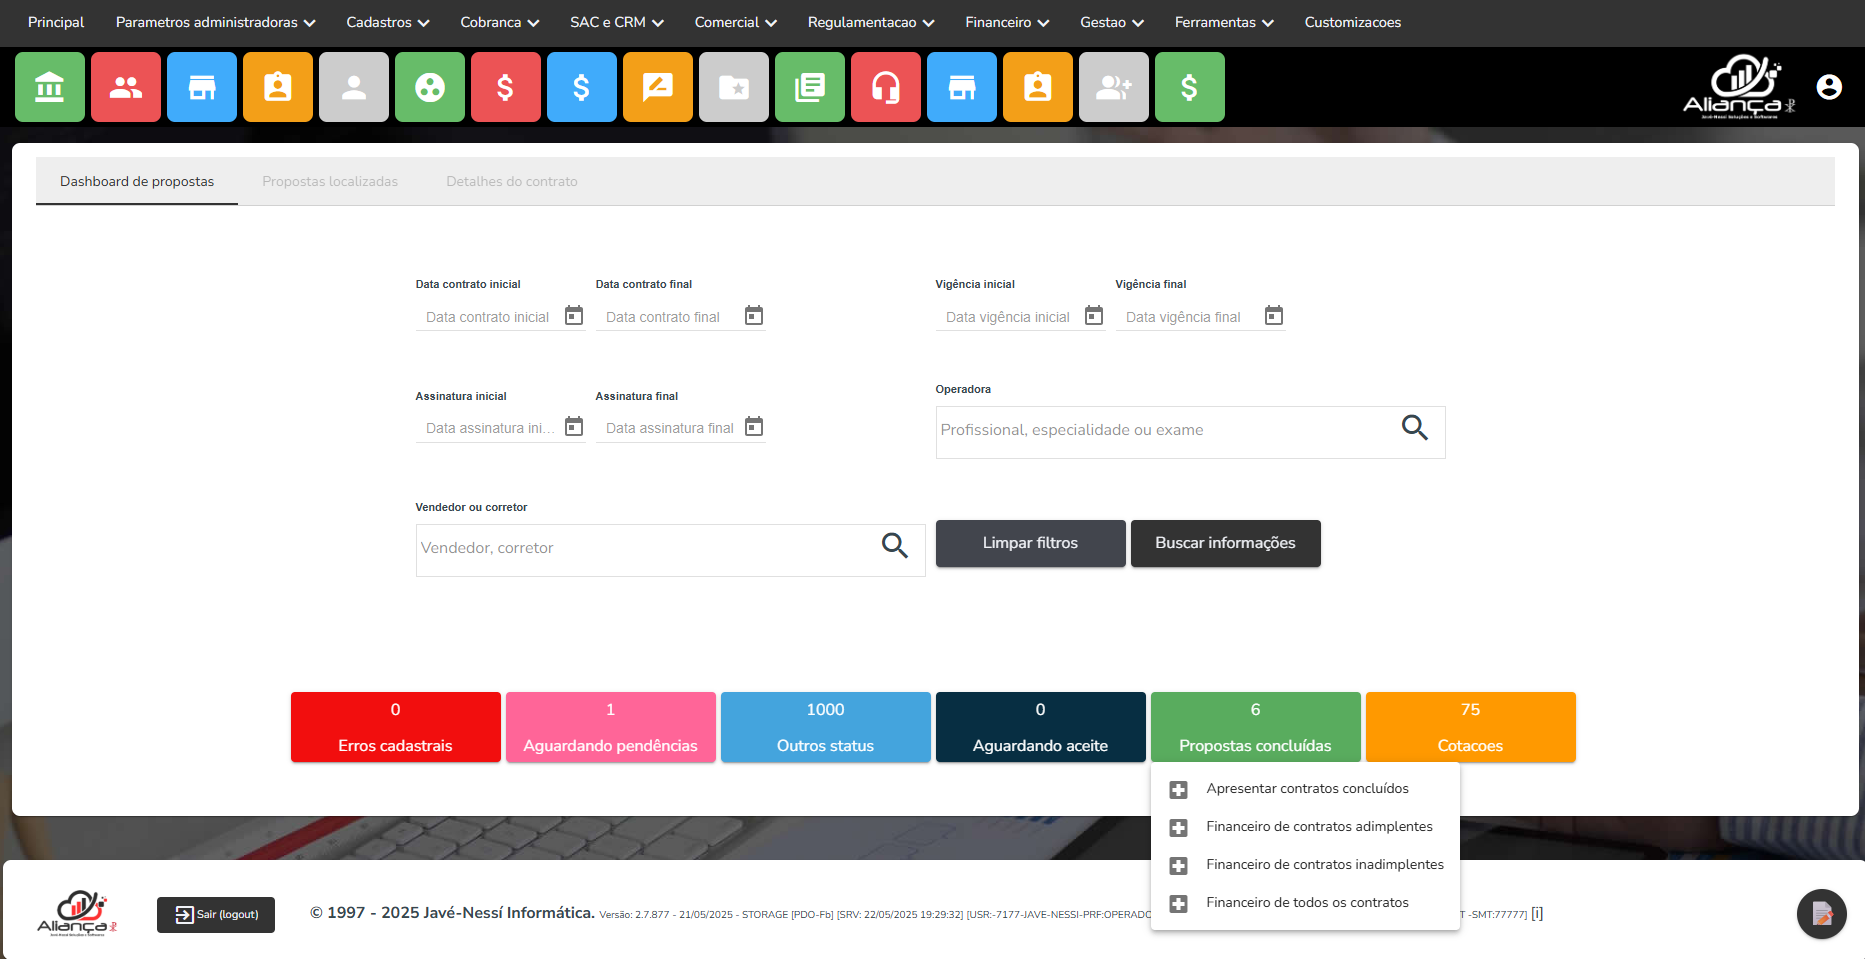The width and height of the screenshot is (1865, 959).
Task: Click the Buscar informações button
Action: click(x=1225, y=543)
